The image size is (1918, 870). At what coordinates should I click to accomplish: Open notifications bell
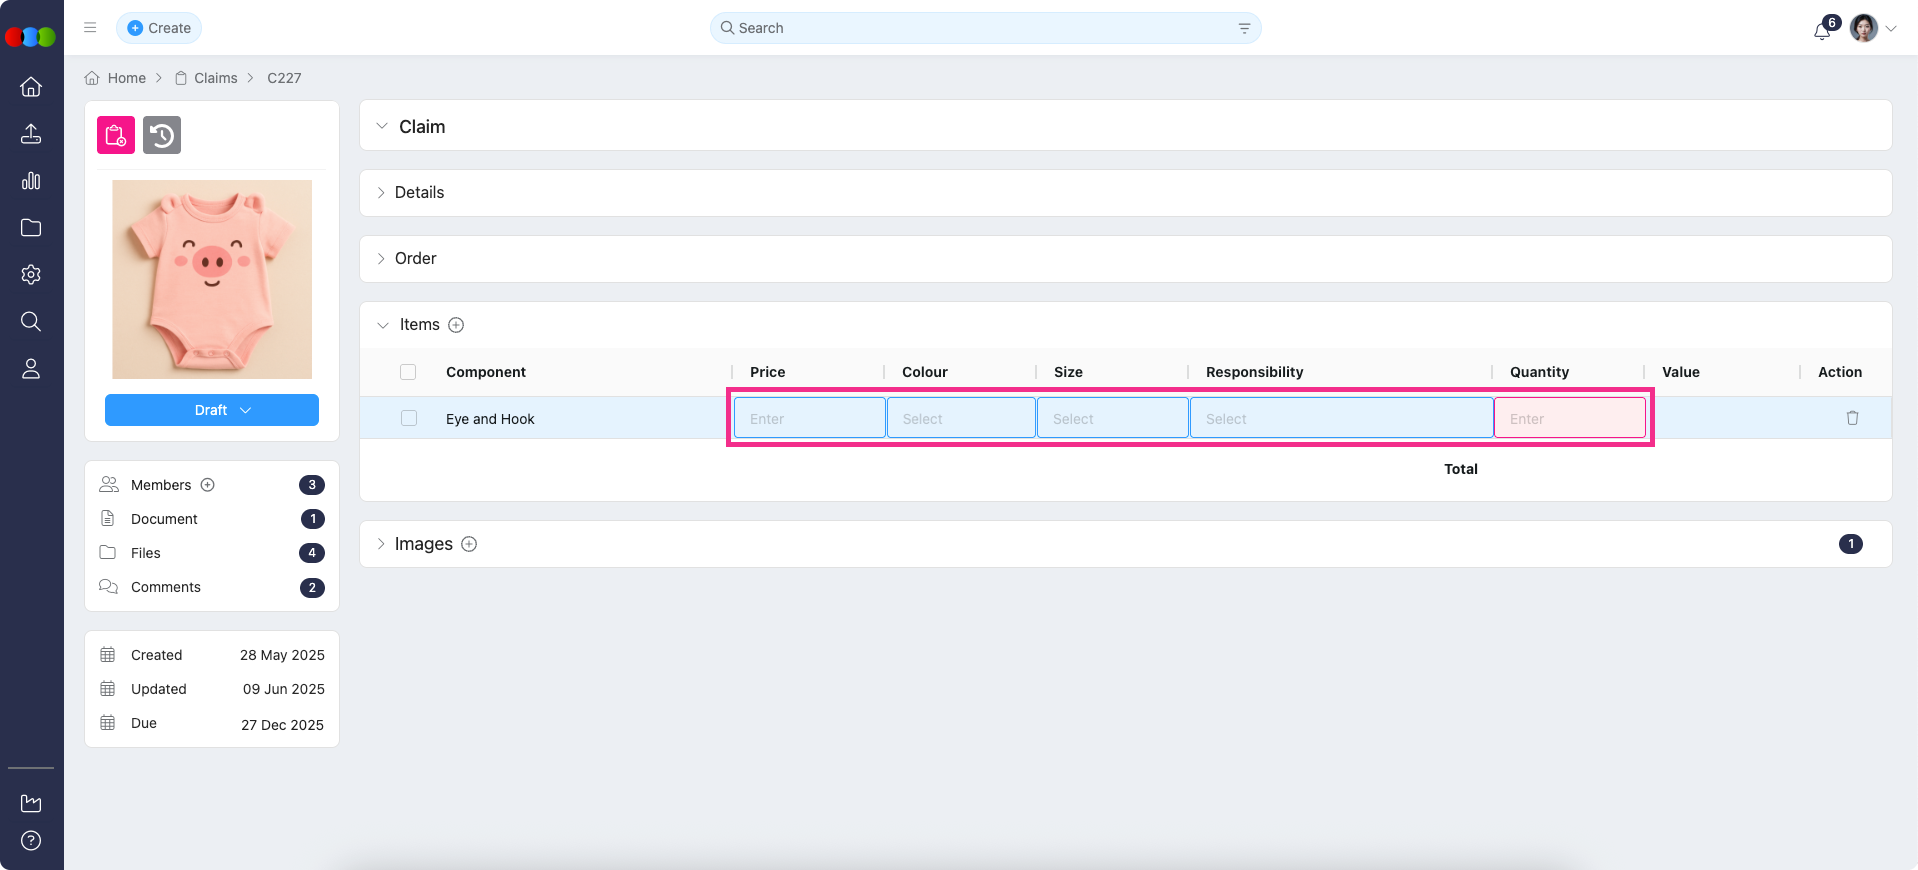1822,30
